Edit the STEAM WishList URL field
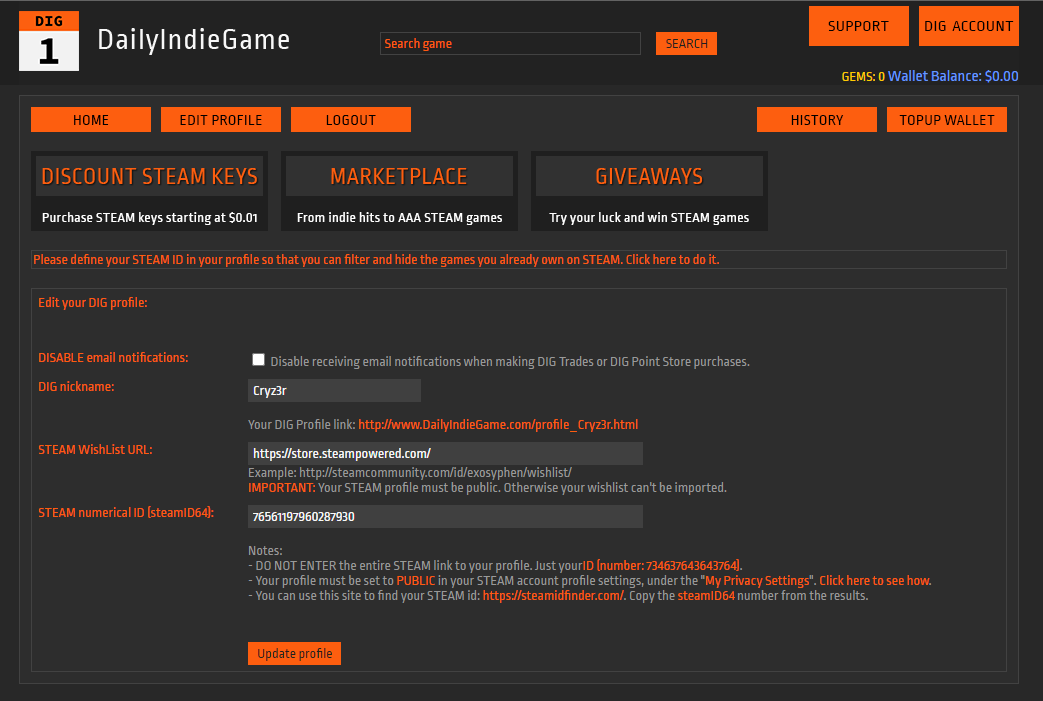The width and height of the screenshot is (1043, 701). 445,454
